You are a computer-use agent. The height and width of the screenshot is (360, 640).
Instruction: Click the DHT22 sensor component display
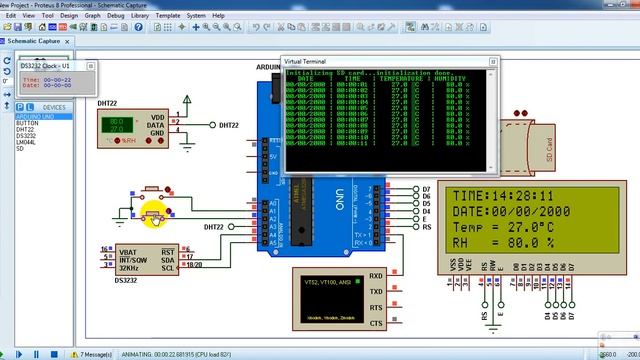tap(117, 125)
